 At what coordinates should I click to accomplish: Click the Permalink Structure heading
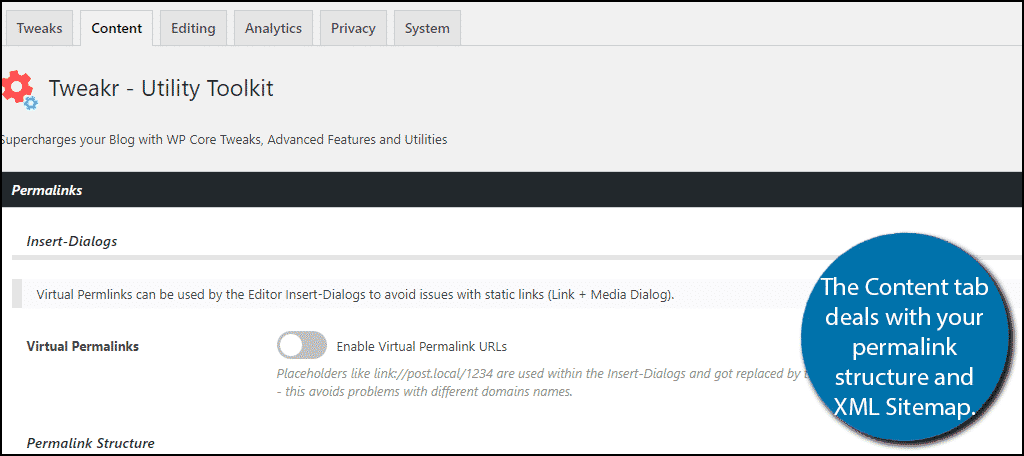pos(90,442)
